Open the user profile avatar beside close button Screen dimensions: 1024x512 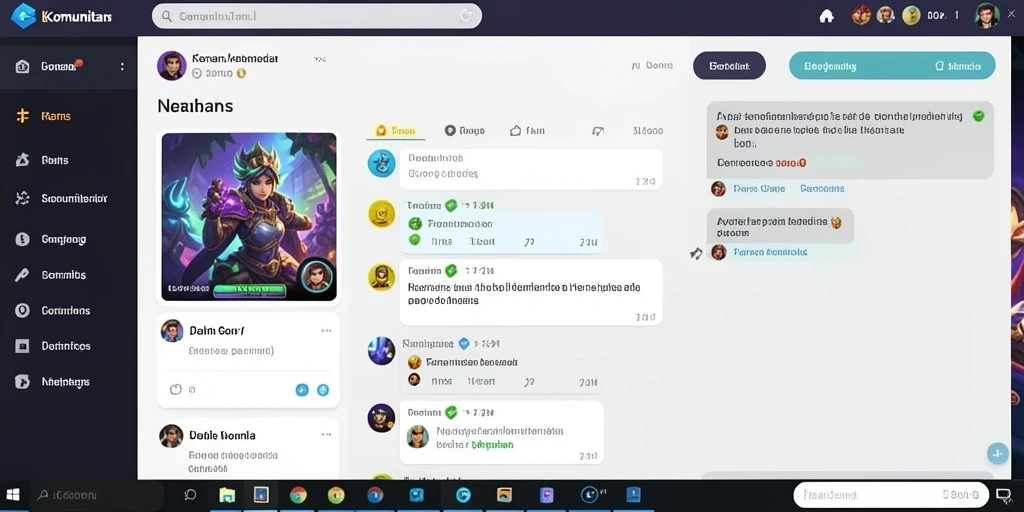987,16
